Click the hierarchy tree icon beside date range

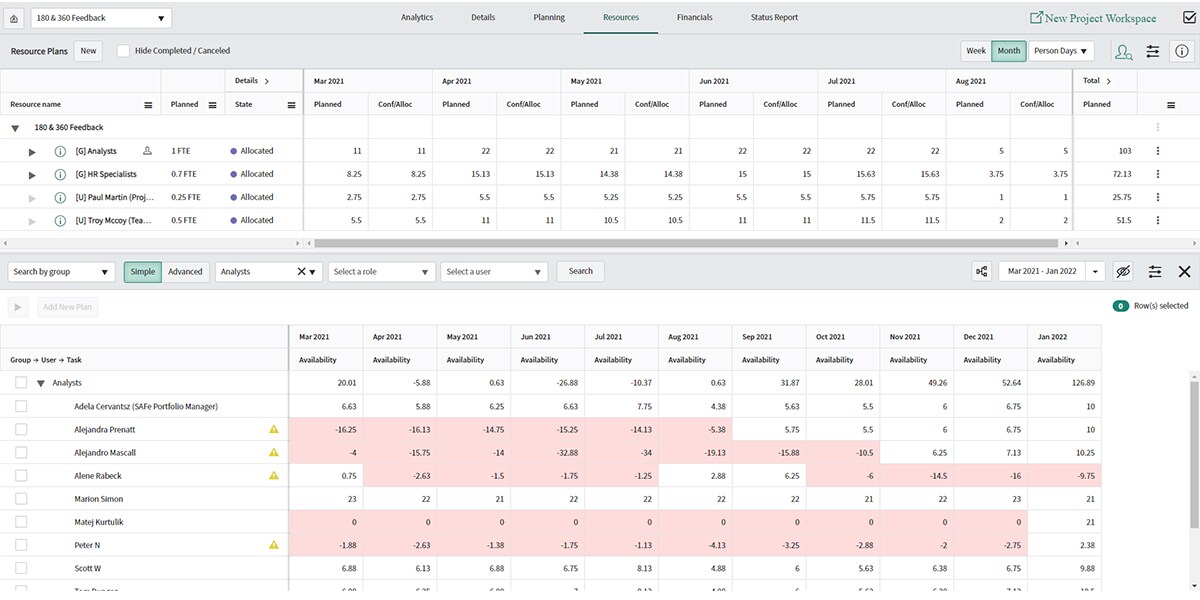click(x=981, y=271)
